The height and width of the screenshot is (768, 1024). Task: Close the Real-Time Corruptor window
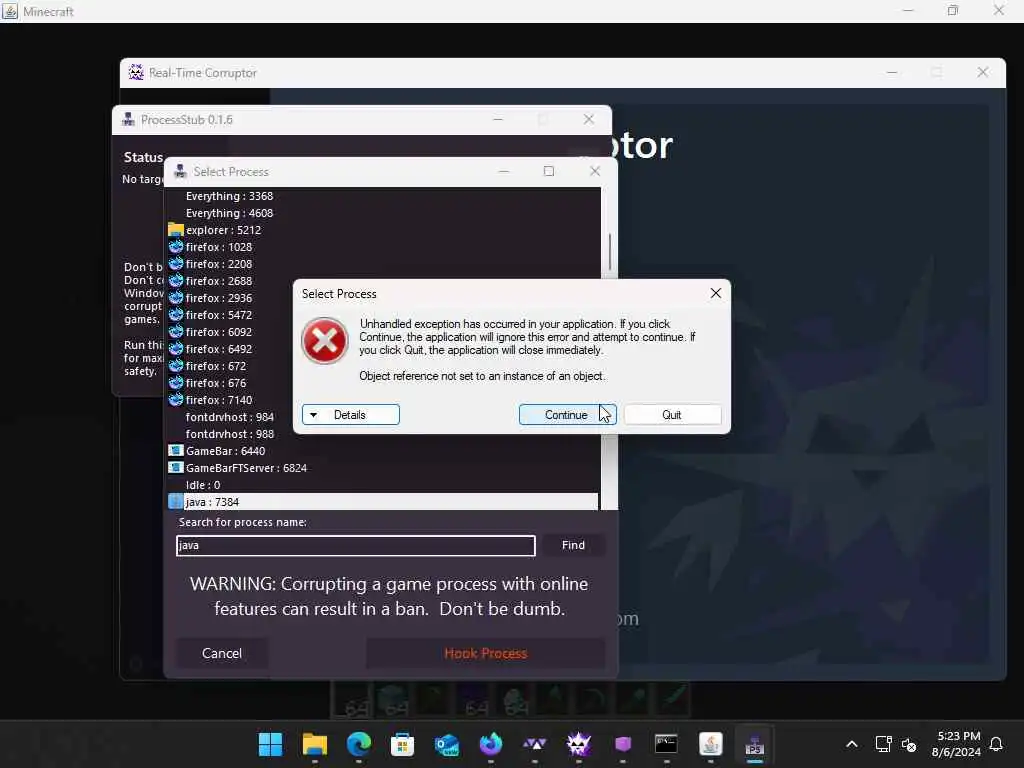982,72
